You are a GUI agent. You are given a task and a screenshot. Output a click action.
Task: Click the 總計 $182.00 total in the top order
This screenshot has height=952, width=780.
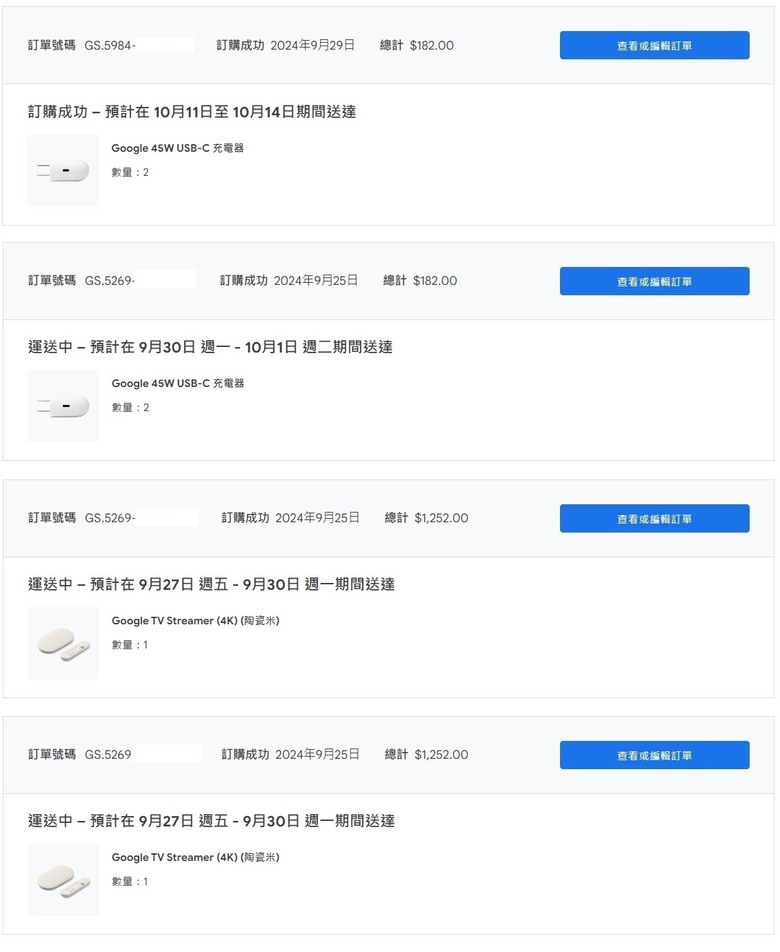point(416,46)
